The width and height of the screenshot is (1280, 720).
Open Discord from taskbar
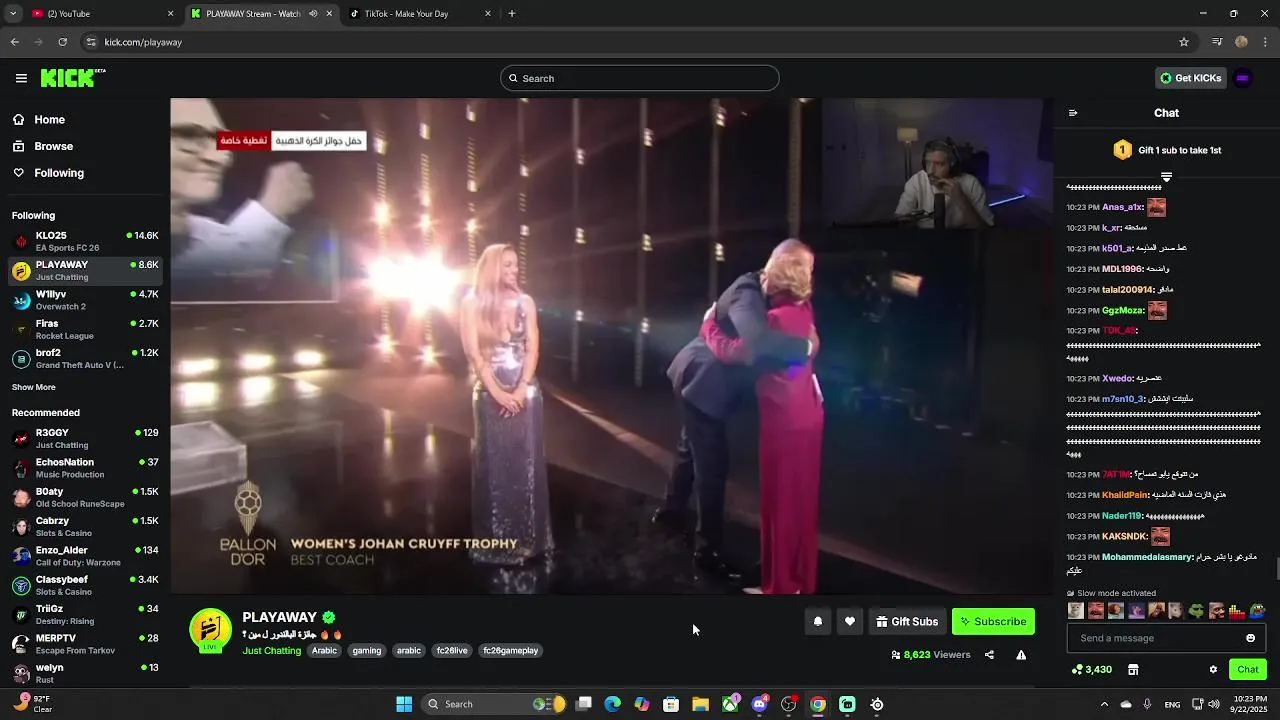pos(759,704)
